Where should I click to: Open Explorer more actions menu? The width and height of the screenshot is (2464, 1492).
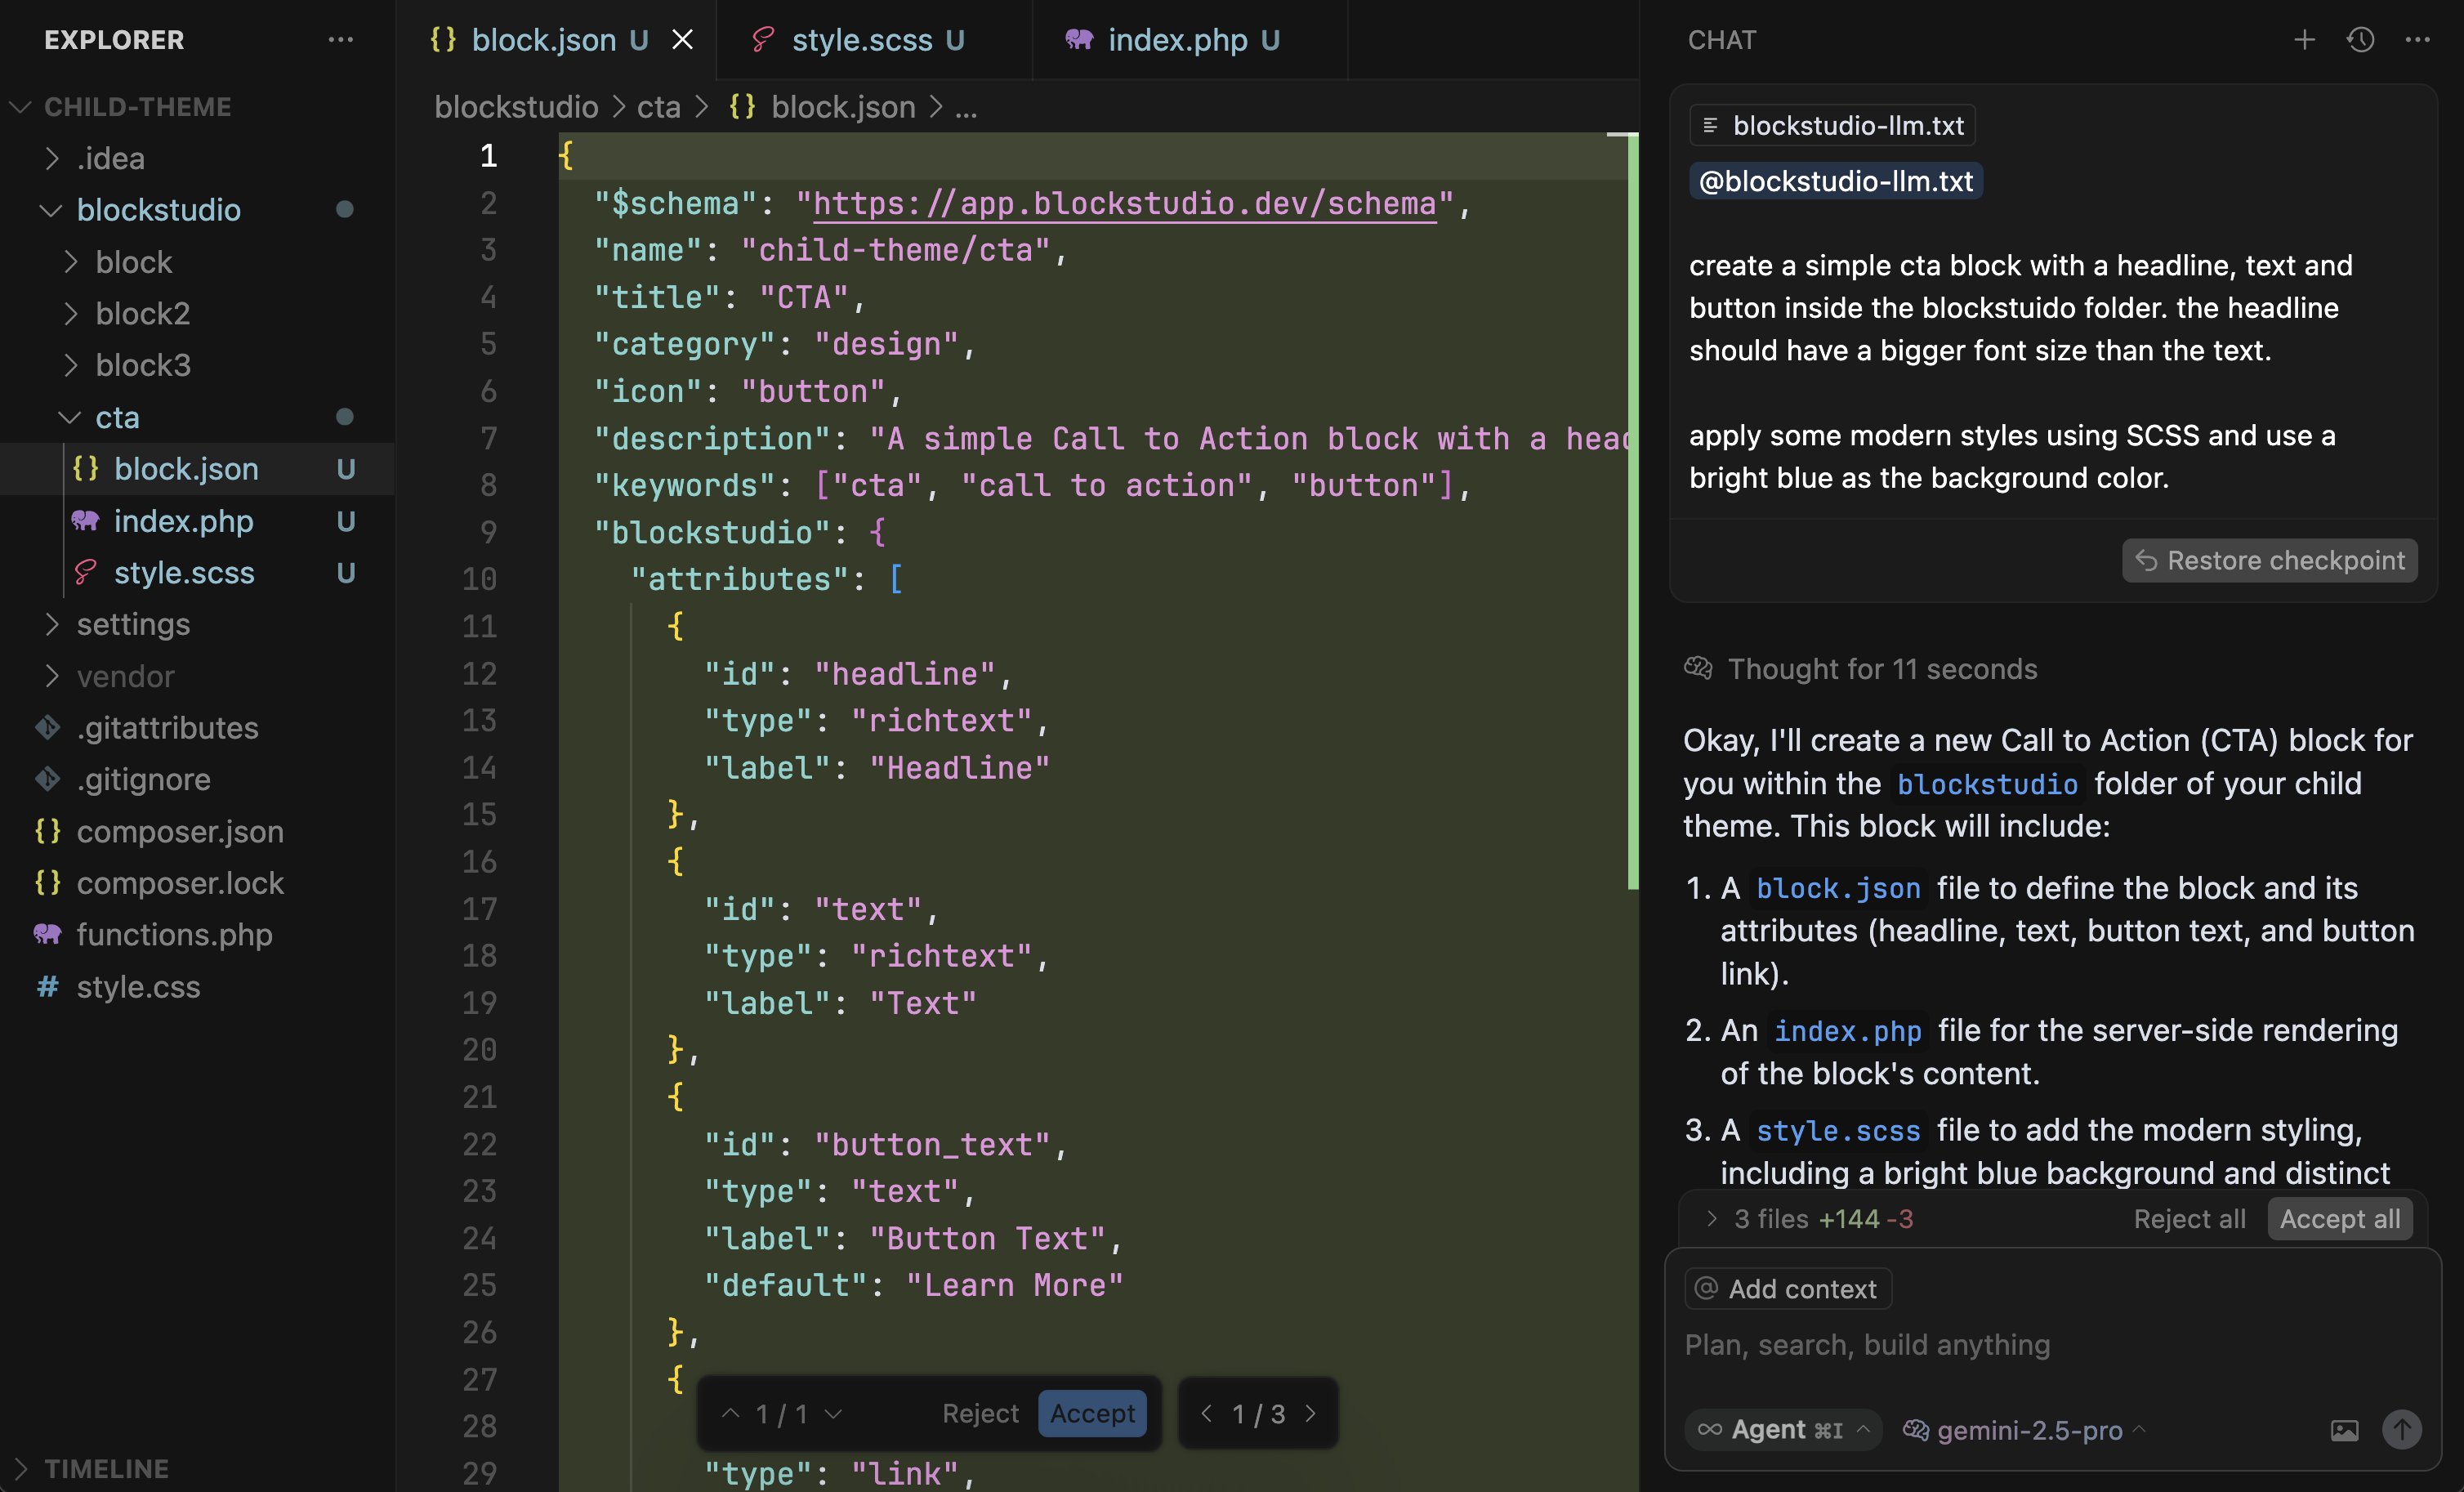click(x=340, y=40)
